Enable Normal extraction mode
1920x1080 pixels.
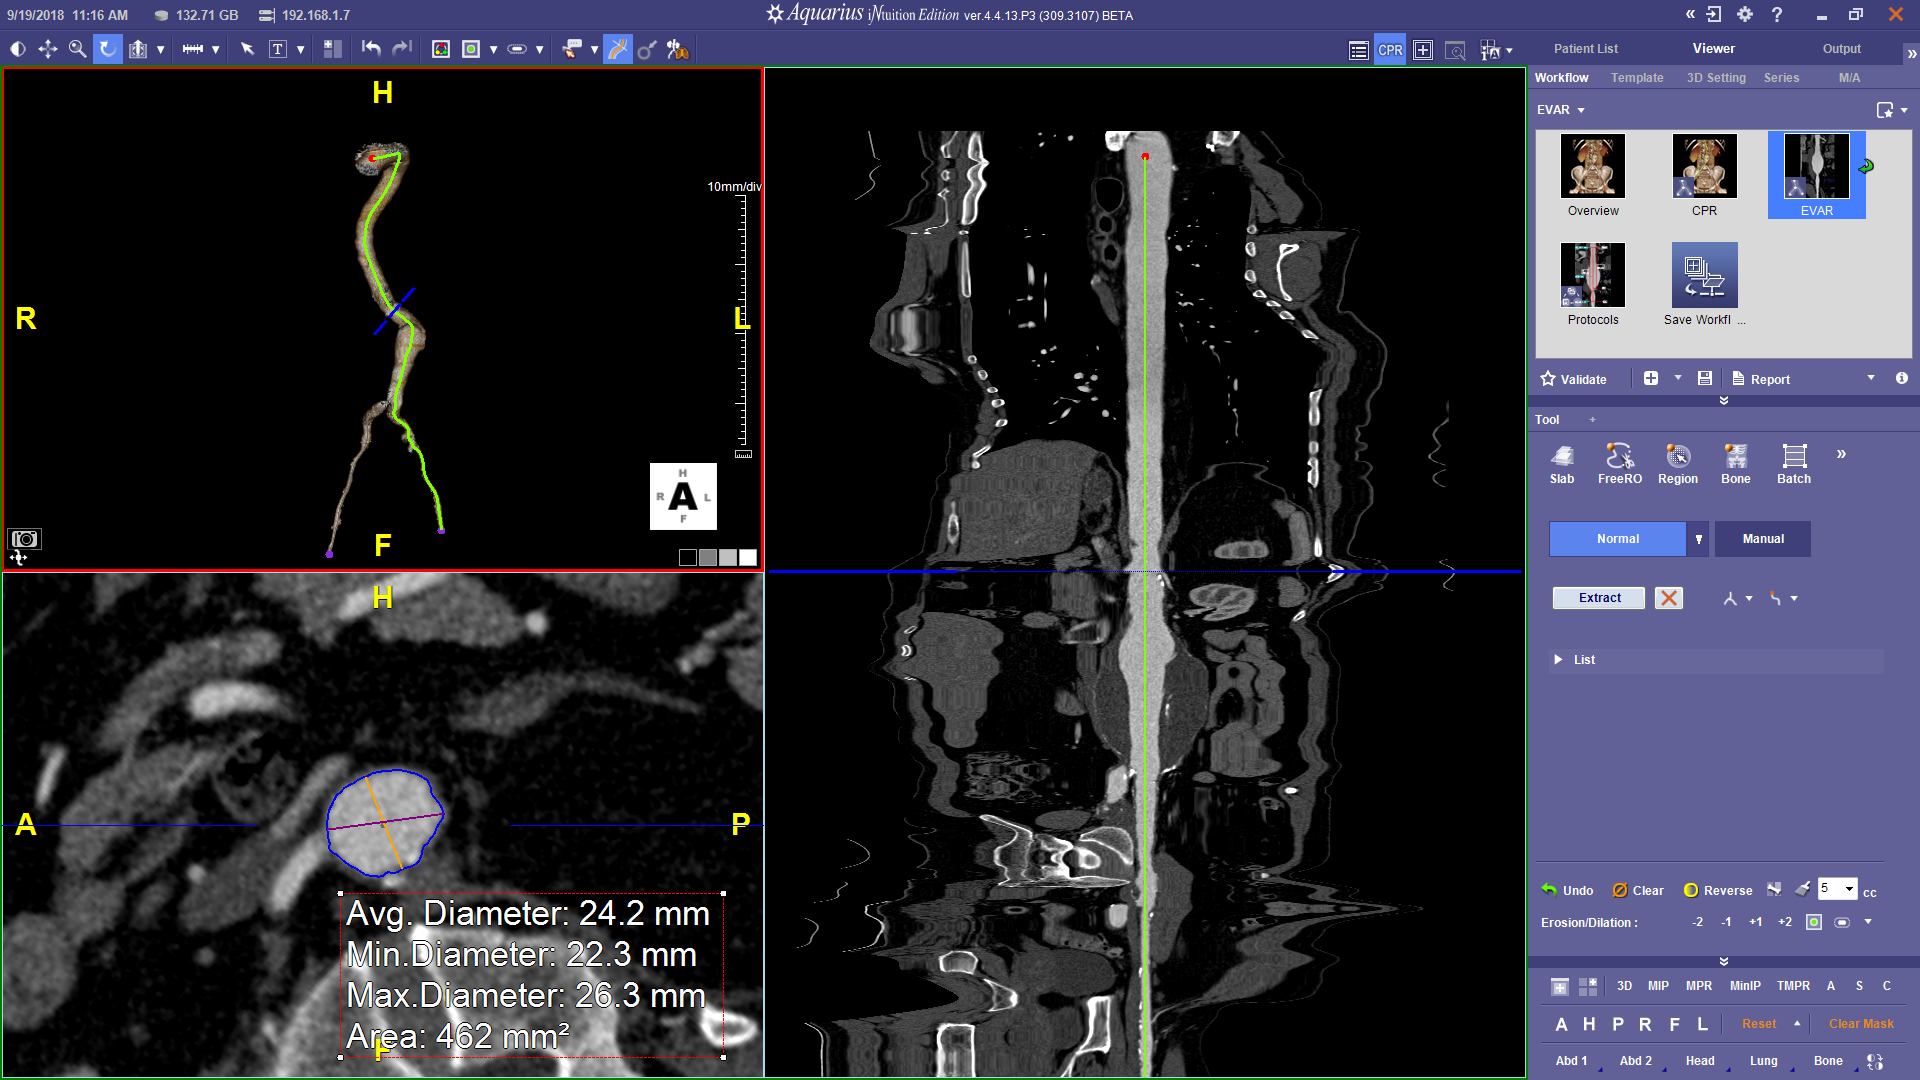pos(1617,539)
